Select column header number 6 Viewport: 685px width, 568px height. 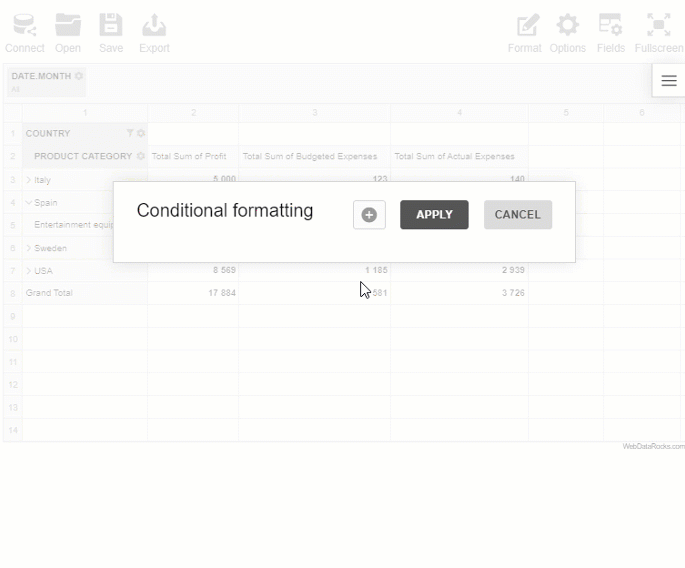click(642, 113)
